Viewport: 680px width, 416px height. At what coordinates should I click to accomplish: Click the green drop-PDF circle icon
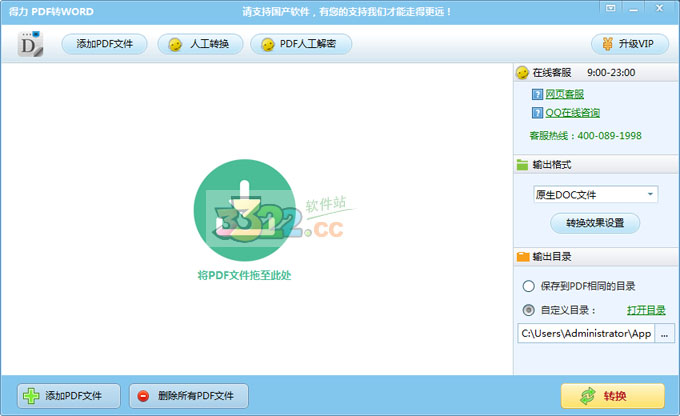[x=245, y=210]
